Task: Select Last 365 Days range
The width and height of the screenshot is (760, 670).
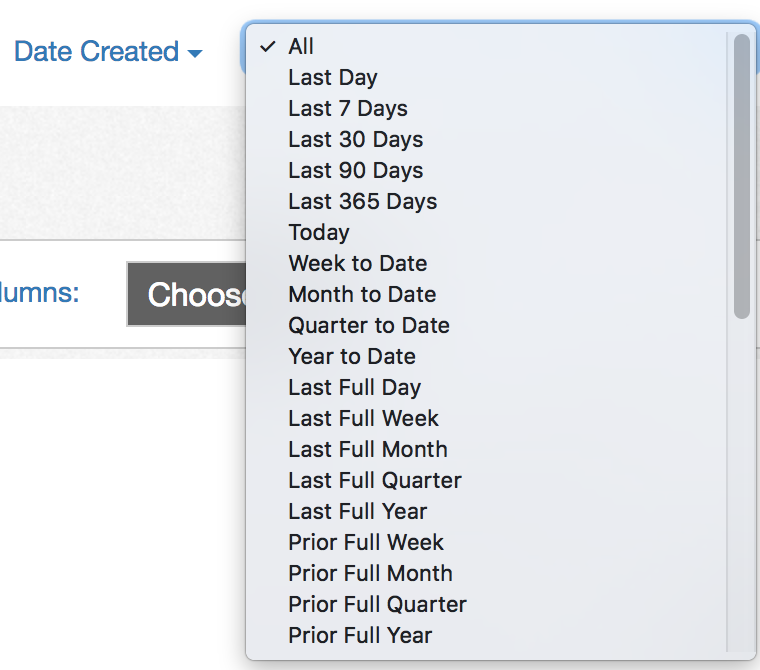Action: click(363, 201)
